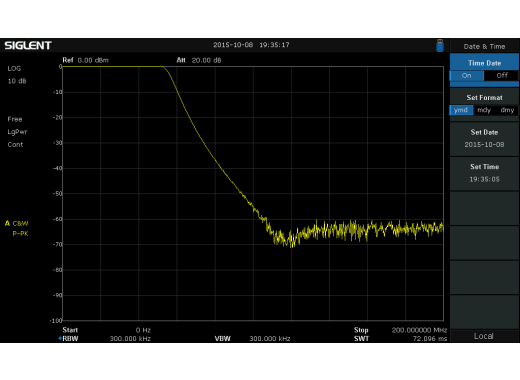Click the VBW 300.000 kHz value

click(x=270, y=339)
